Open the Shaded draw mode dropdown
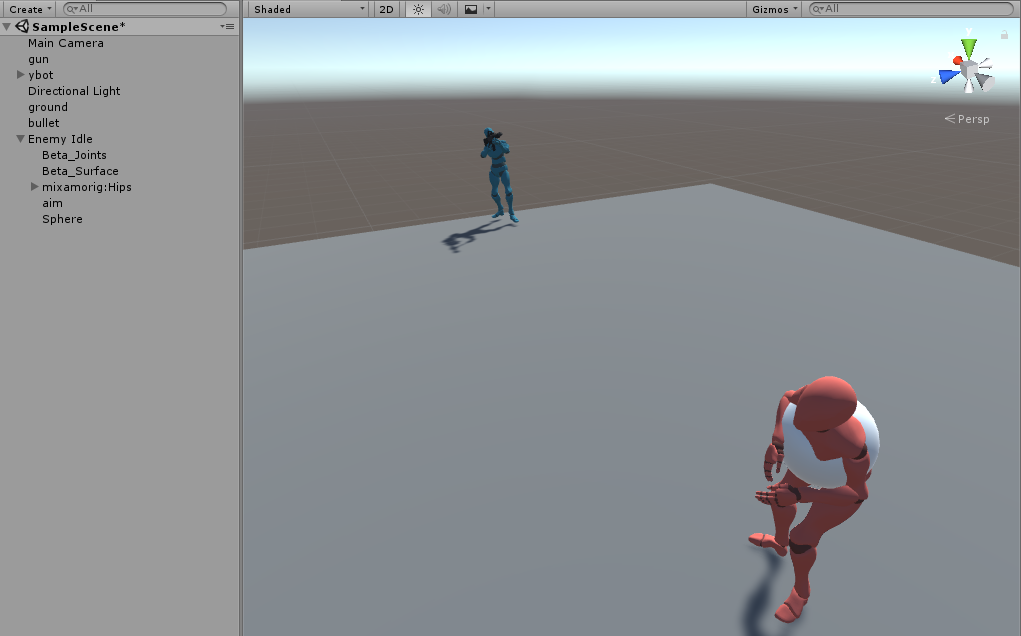This screenshot has width=1021, height=636. click(x=309, y=9)
